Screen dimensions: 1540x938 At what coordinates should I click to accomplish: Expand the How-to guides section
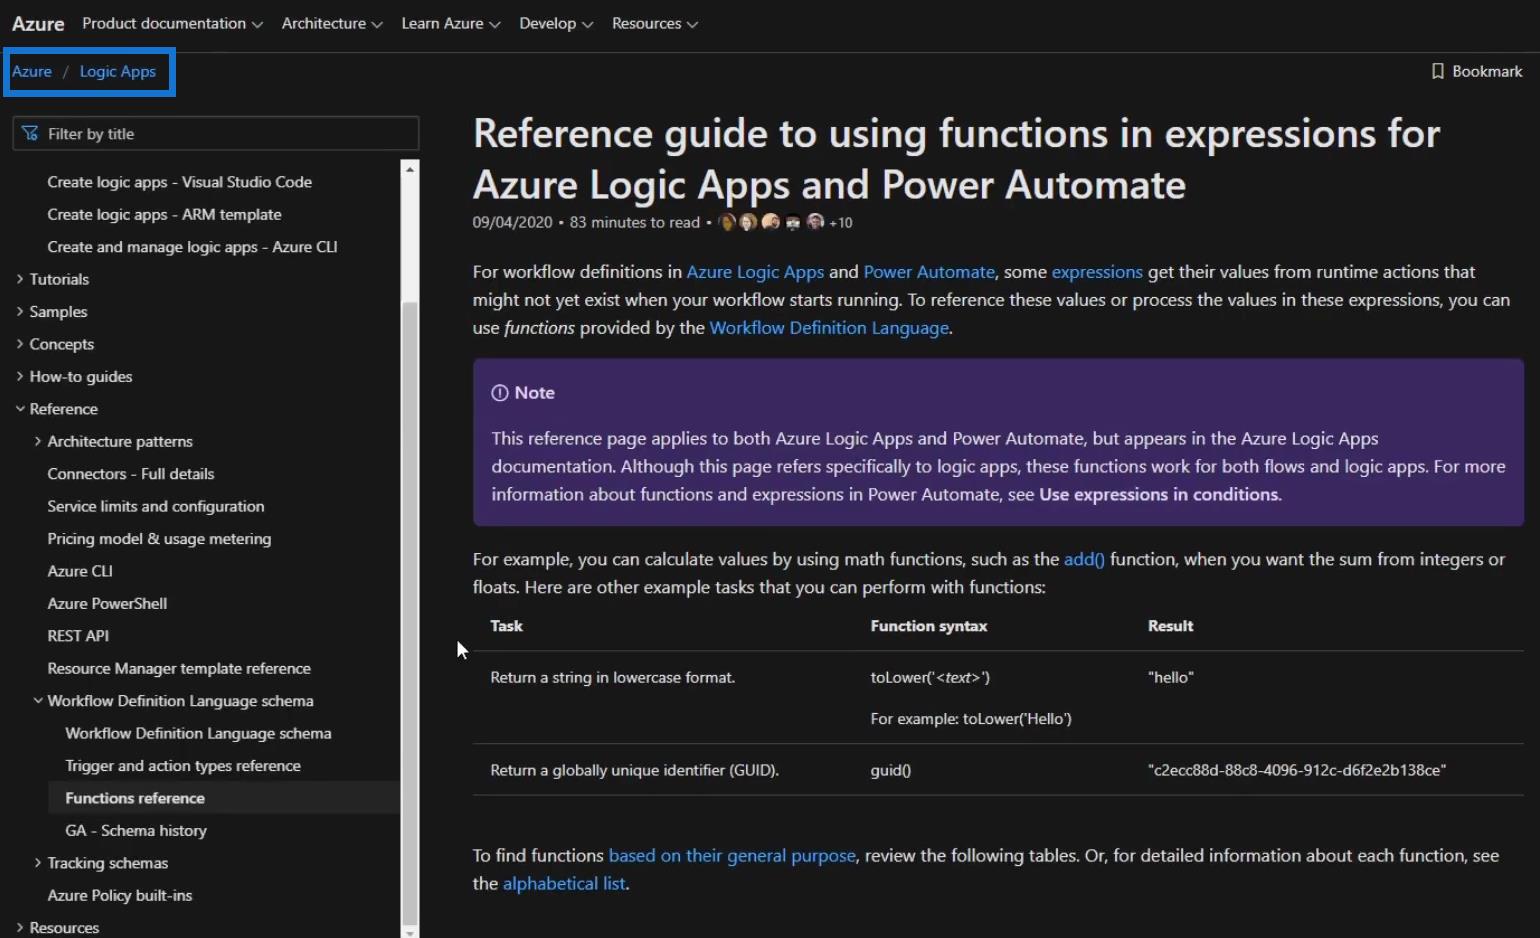20,376
